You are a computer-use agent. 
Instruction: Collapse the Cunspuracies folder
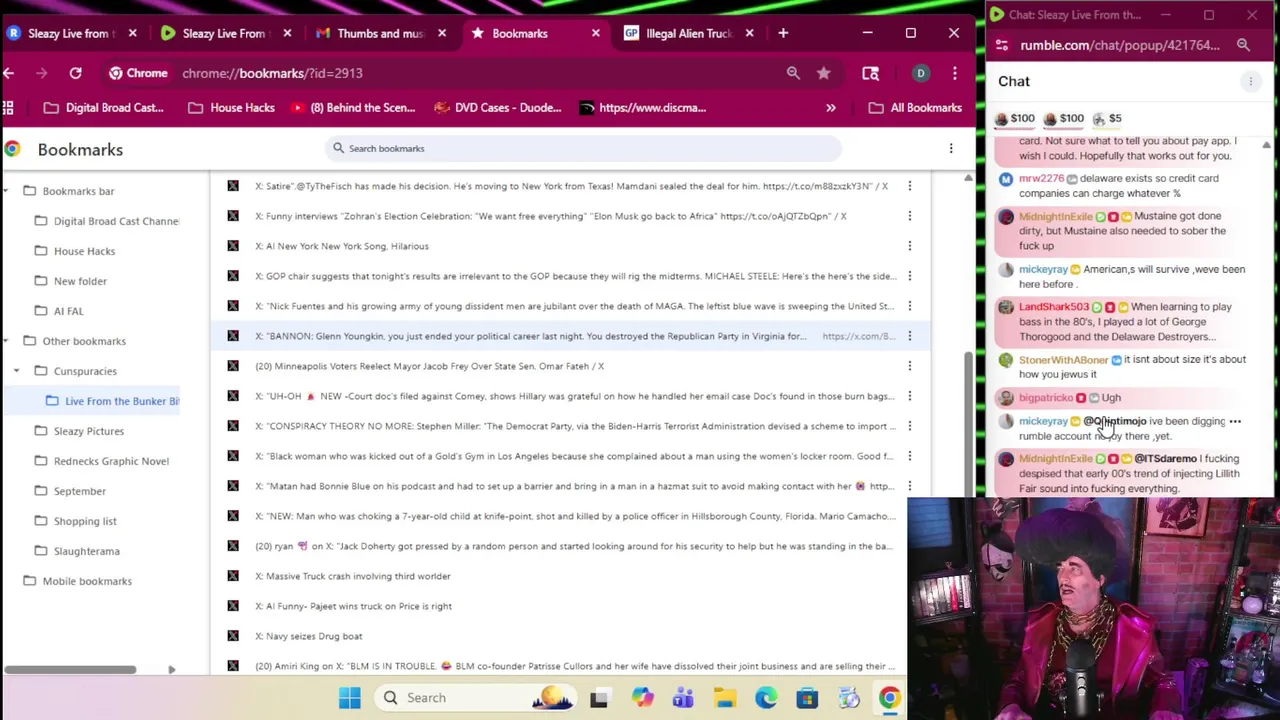(16, 371)
